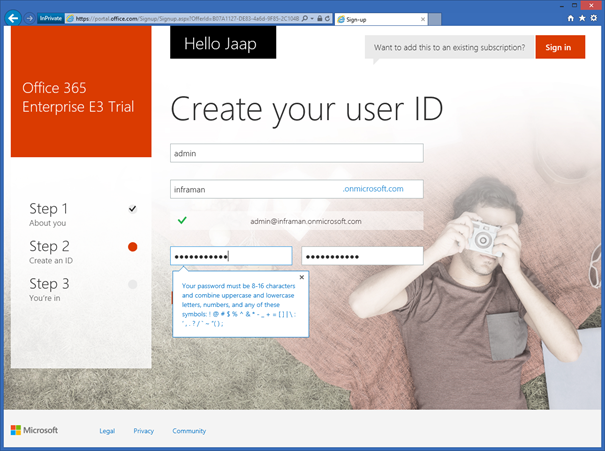
Task: Click the confirm password field on right
Action: point(362,256)
